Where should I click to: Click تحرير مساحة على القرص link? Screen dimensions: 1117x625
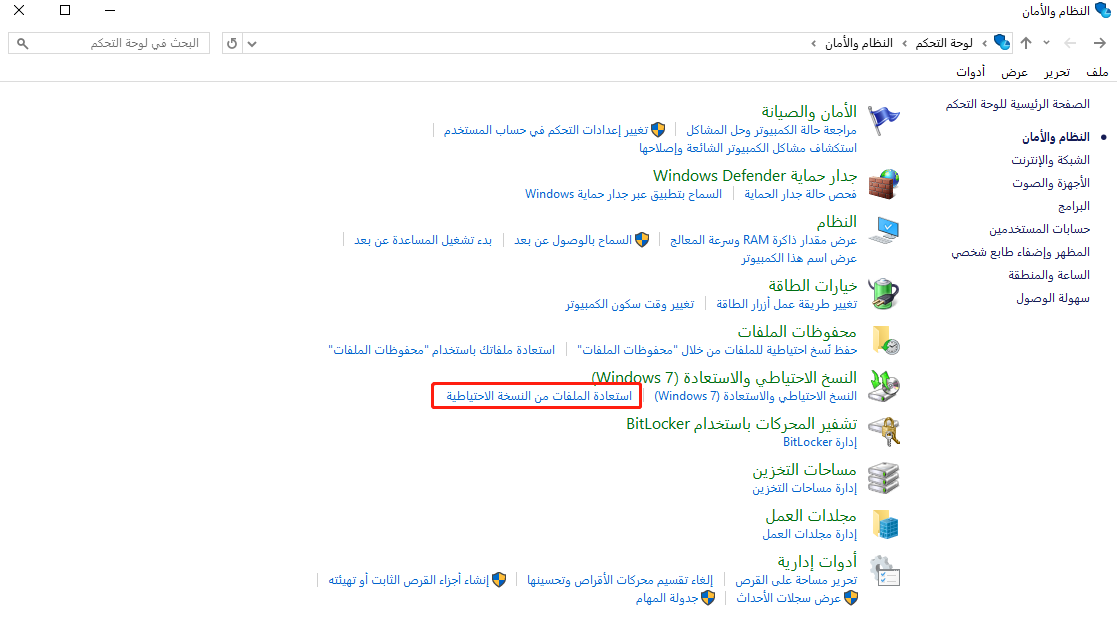(796, 580)
